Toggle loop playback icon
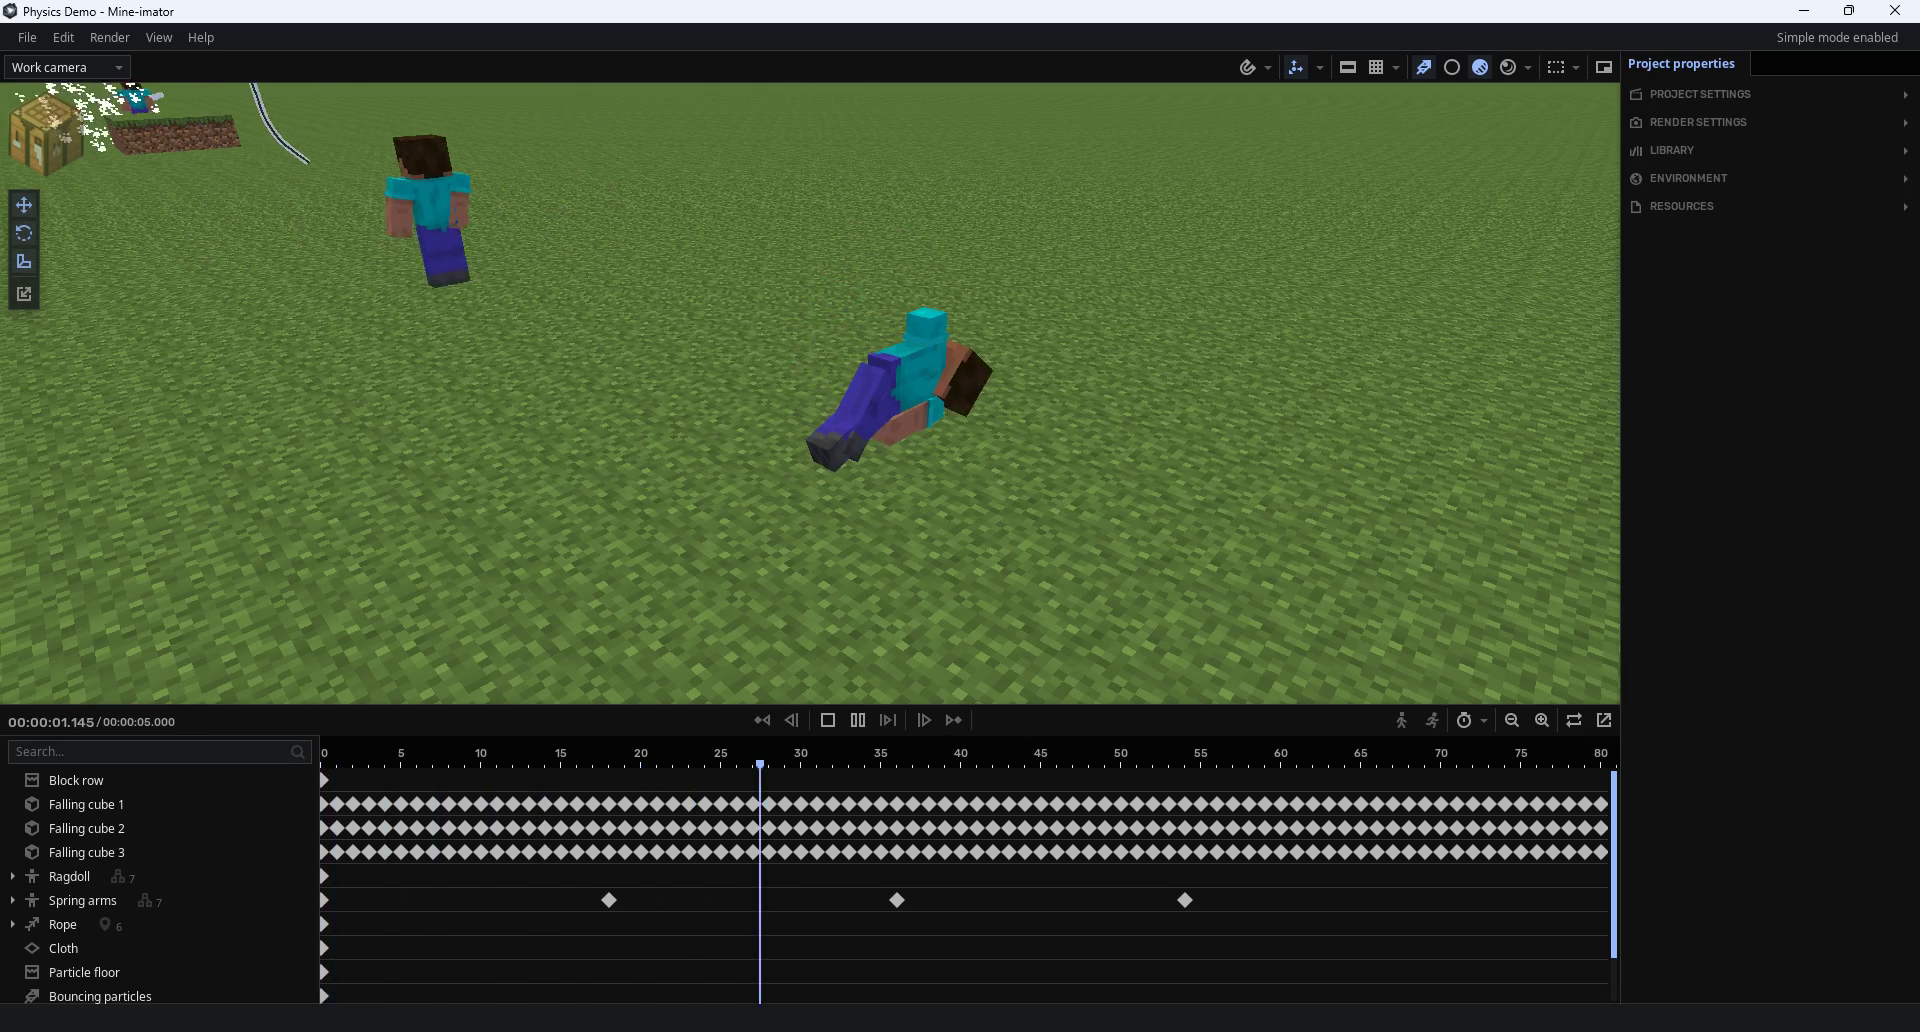The height and width of the screenshot is (1032, 1920). point(1574,720)
